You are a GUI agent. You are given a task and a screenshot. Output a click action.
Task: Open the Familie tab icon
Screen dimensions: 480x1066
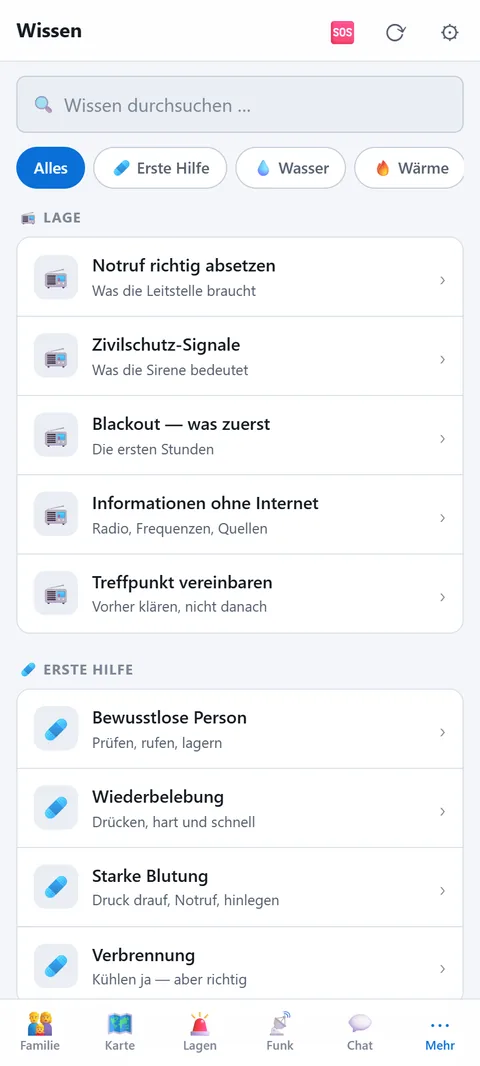[x=40, y=1023]
